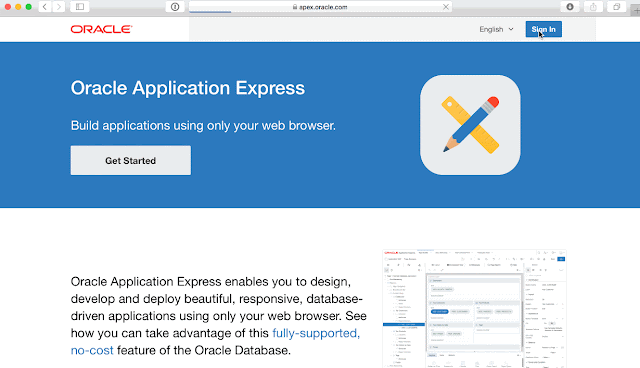640x368 pixels.
Task: Toggle the Safari sidebar button
Action: [80, 7]
